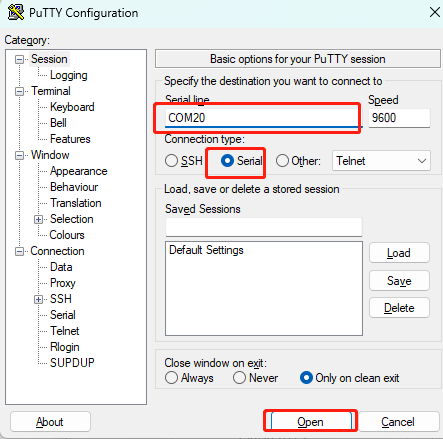Collapse the Connection category node
The image size is (443, 439).
click(20, 251)
